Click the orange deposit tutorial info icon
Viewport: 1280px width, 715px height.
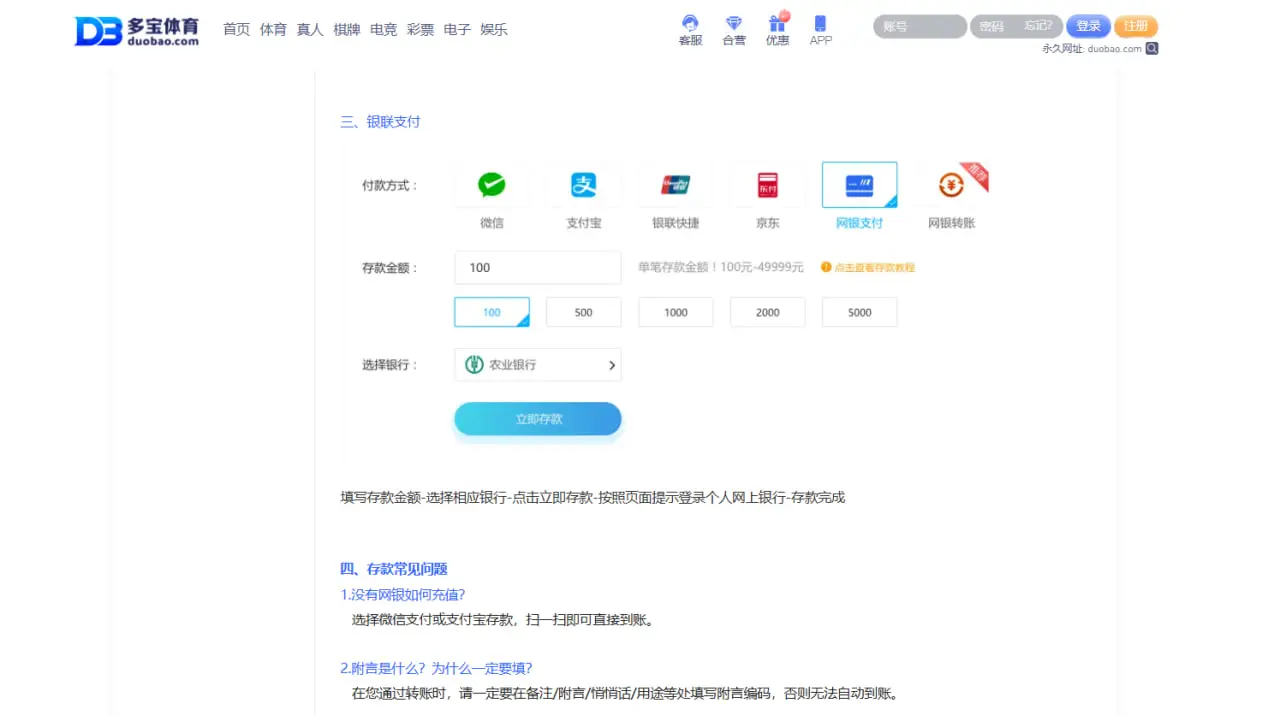tap(826, 267)
